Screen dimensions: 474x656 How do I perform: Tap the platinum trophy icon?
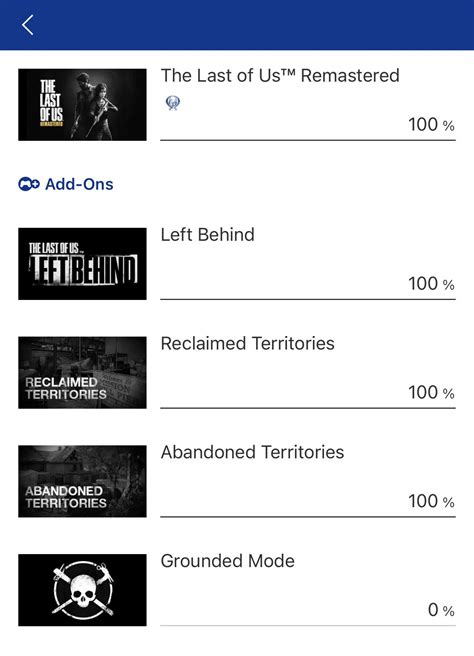click(173, 102)
